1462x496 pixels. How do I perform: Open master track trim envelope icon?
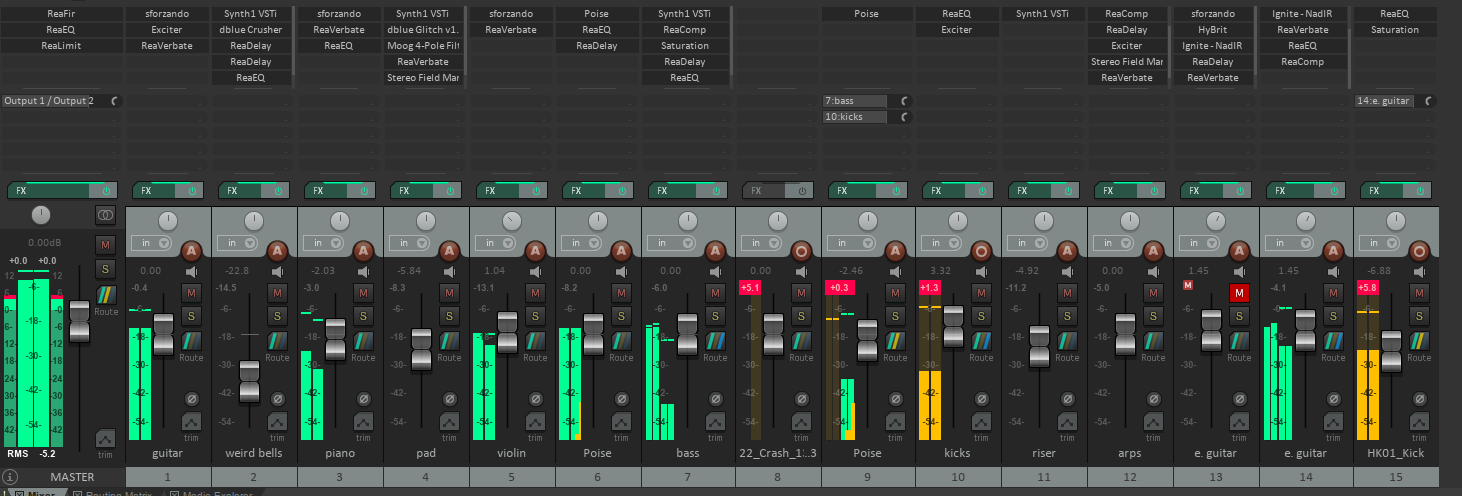[x=106, y=439]
